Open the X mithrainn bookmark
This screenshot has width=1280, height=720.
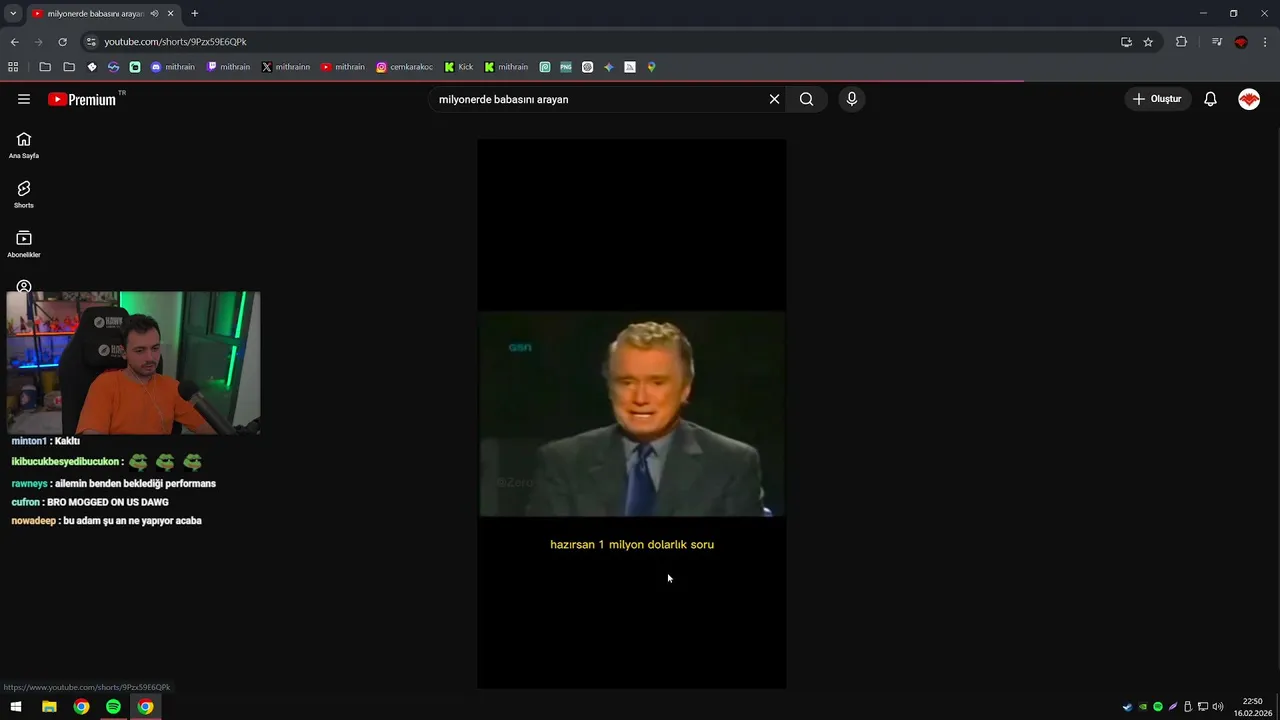pos(286,67)
